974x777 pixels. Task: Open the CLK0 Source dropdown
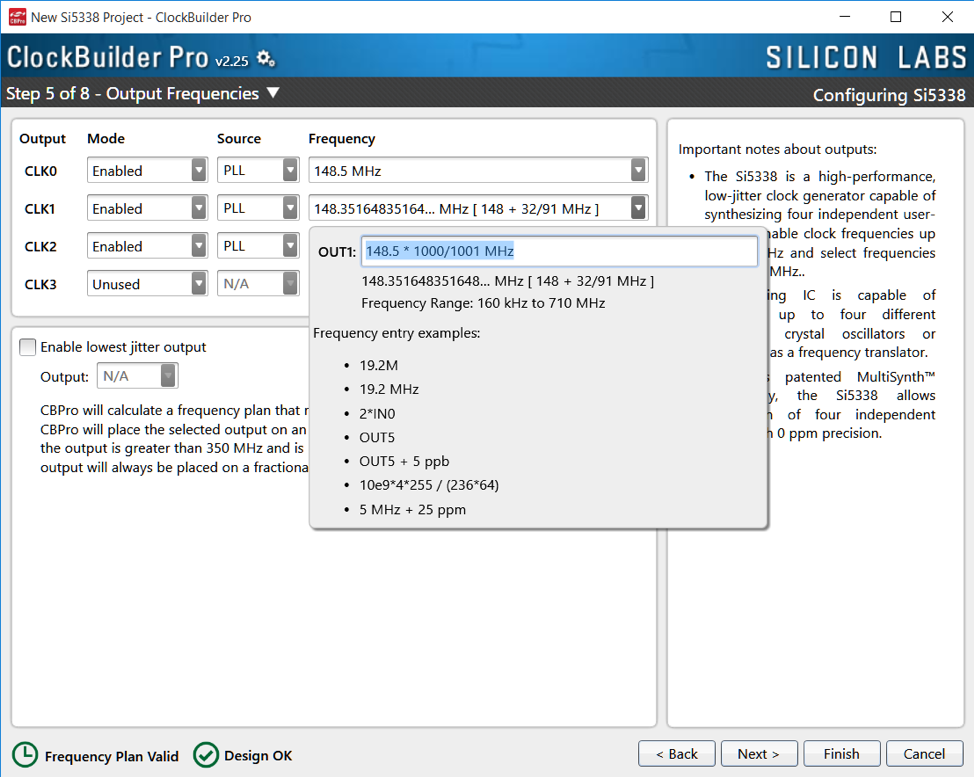[x=258, y=171]
